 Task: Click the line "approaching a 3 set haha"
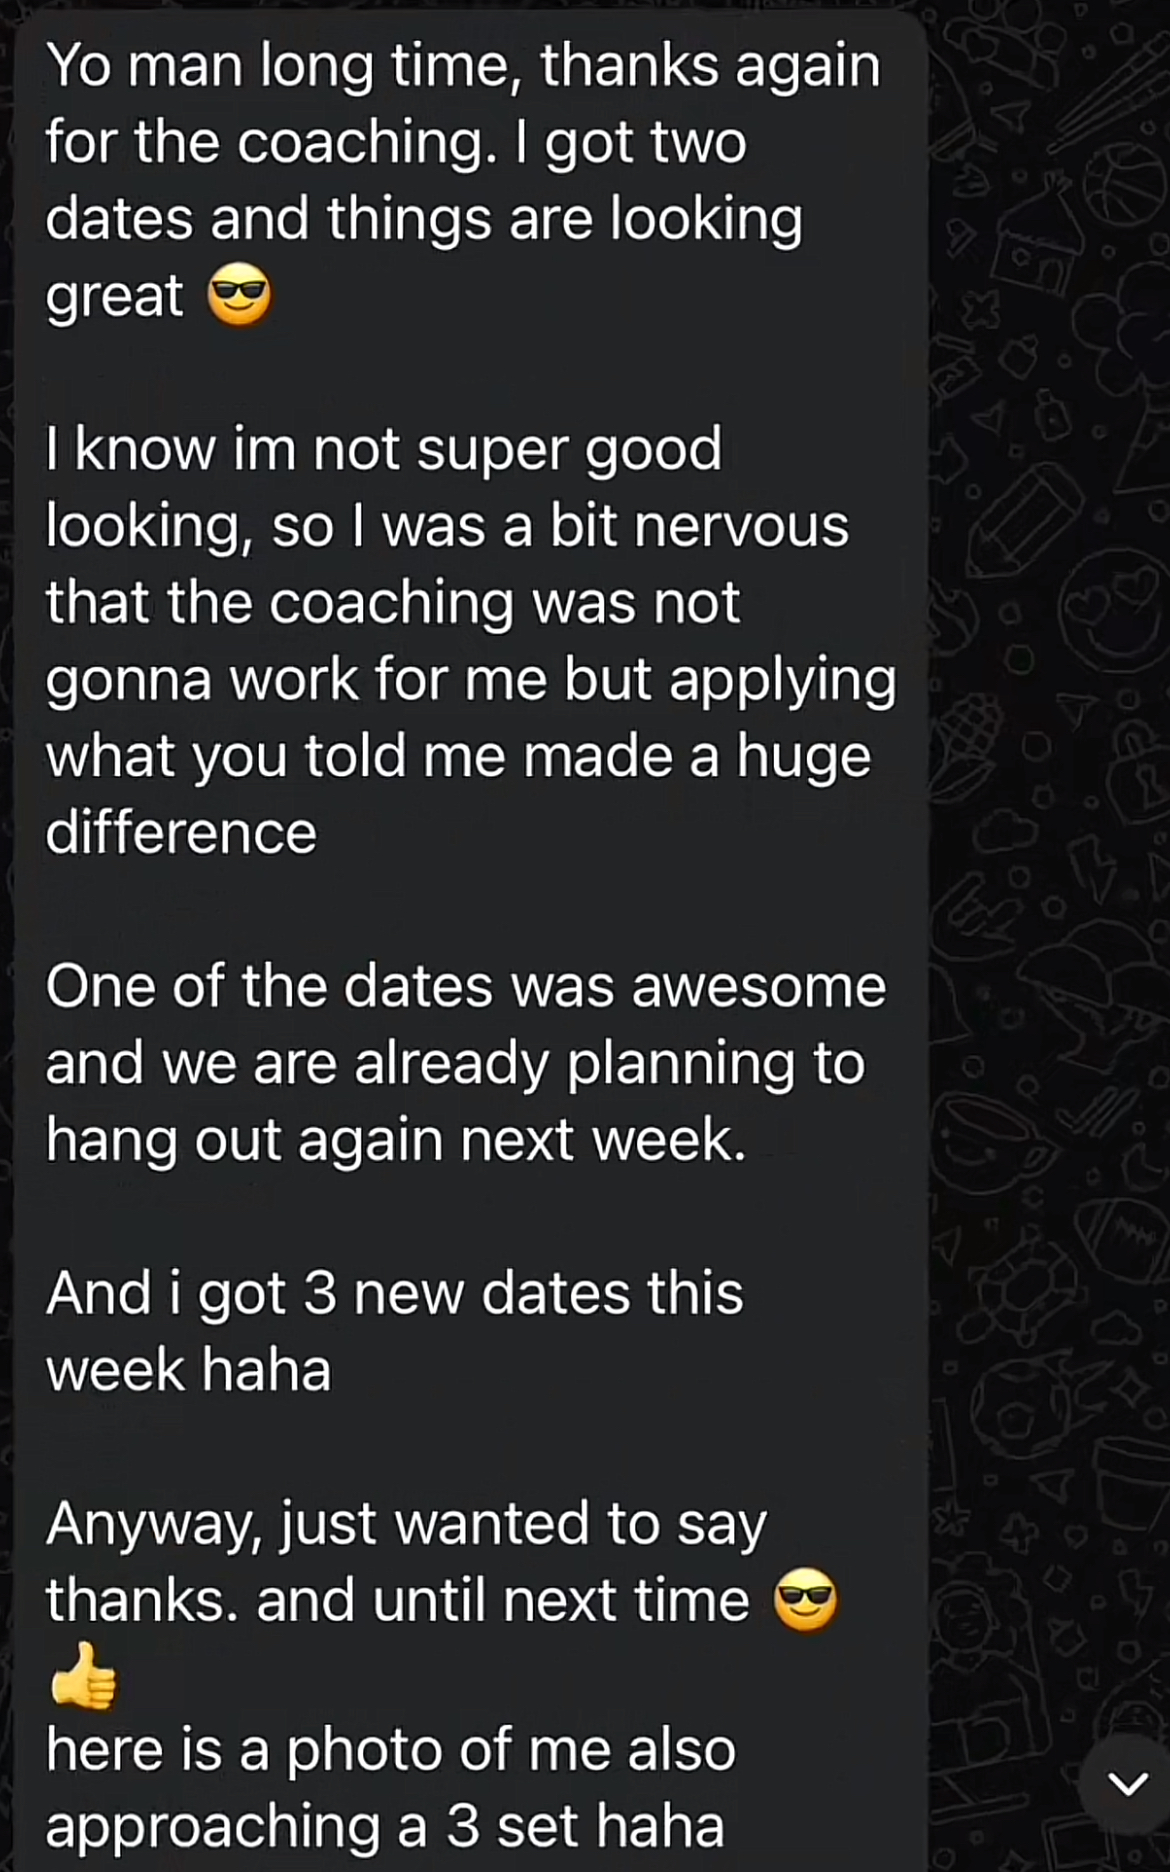pos(385,1827)
